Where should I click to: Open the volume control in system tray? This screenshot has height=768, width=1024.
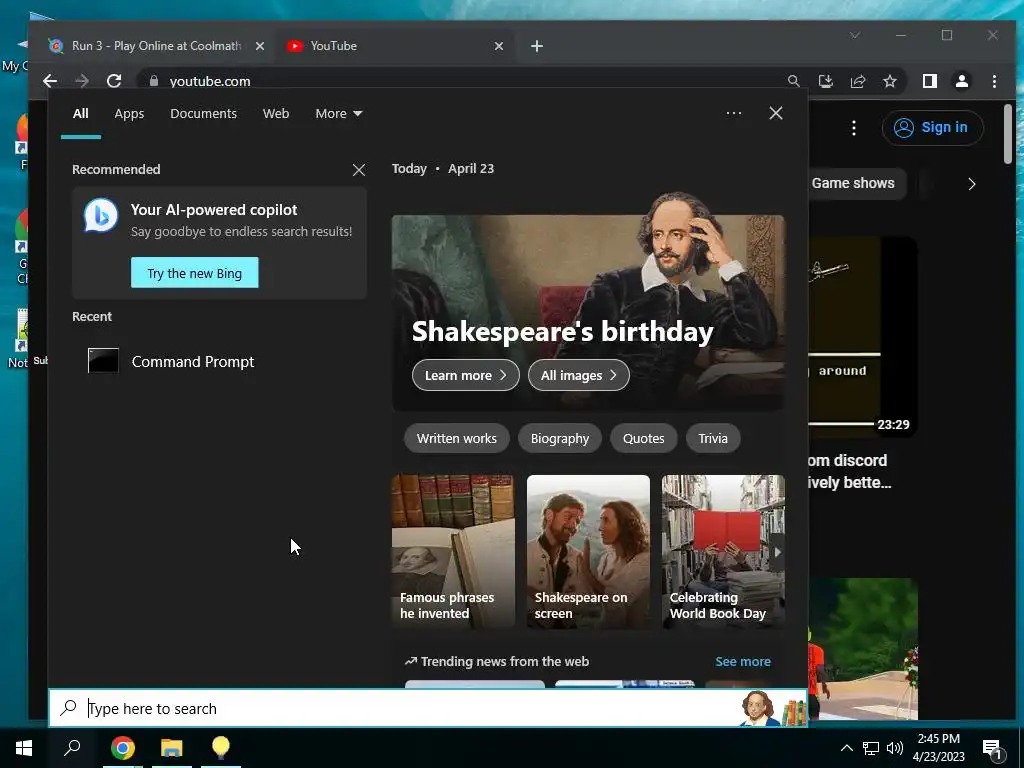pyautogui.click(x=895, y=748)
